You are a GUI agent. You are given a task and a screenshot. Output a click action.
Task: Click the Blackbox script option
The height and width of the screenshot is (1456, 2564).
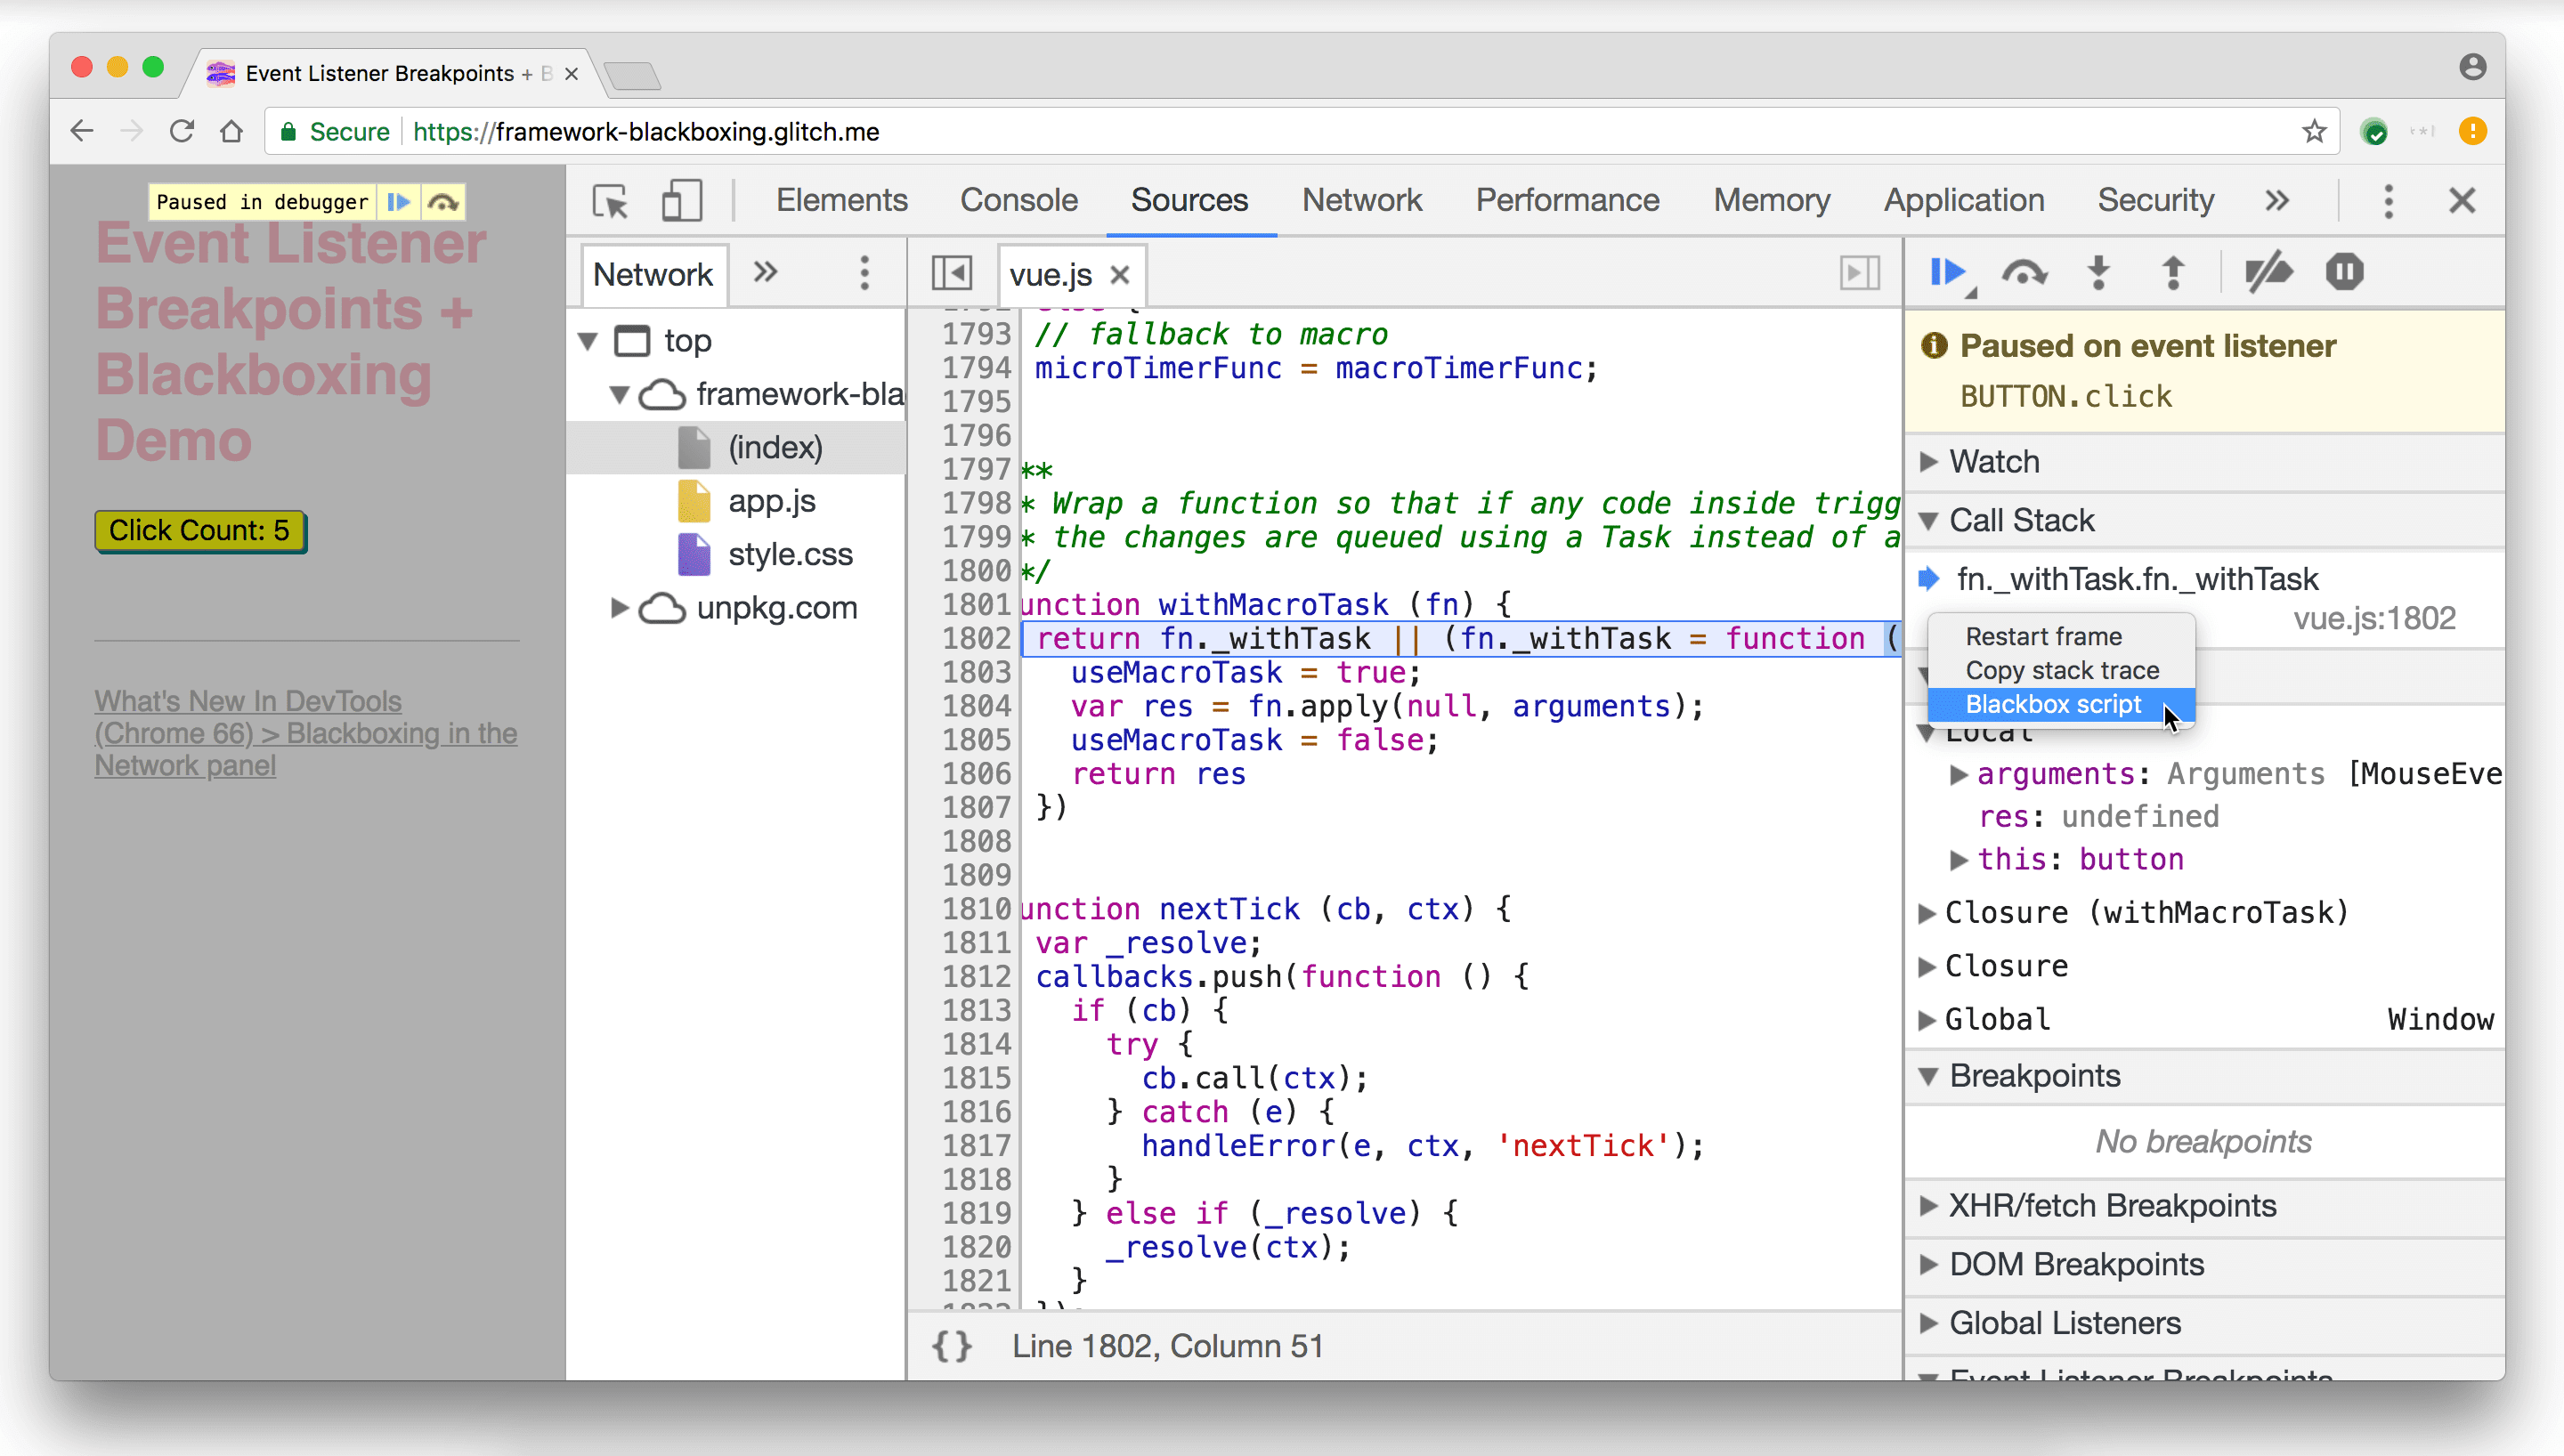(2051, 702)
